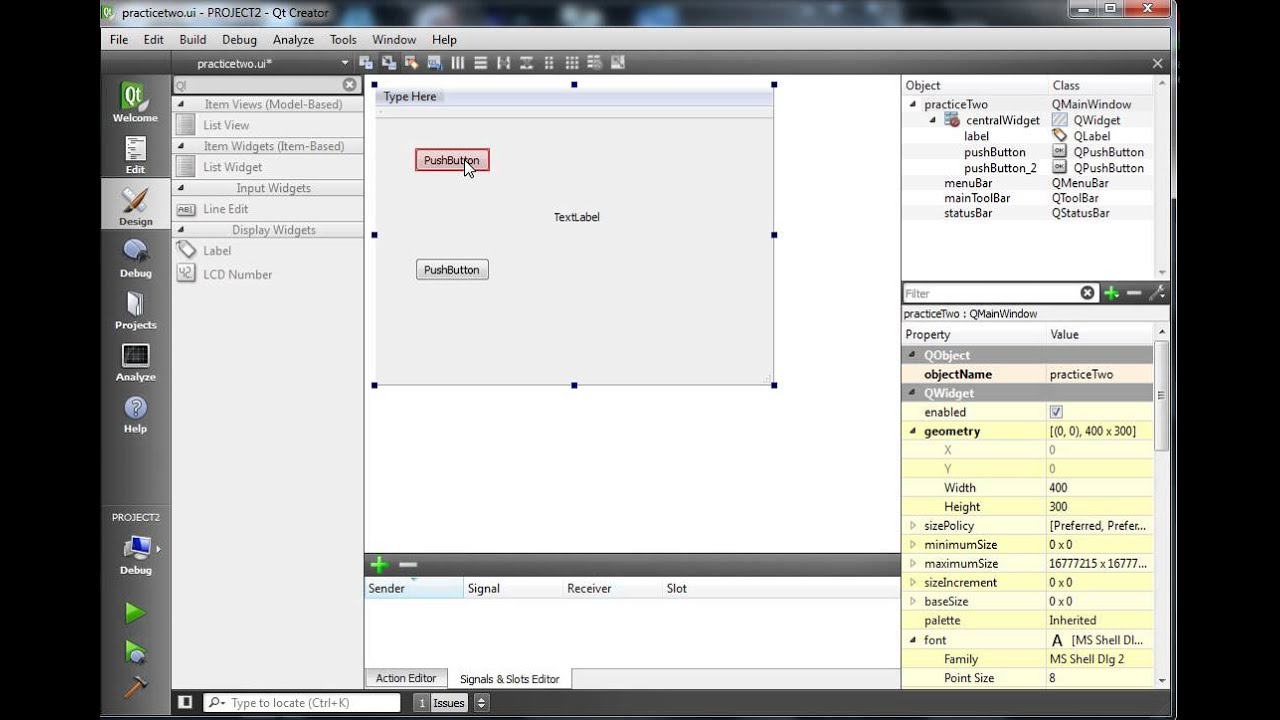The height and width of the screenshot is (720, 1280).
Task: Select the Design mode icon
Action: click(135, 207)
